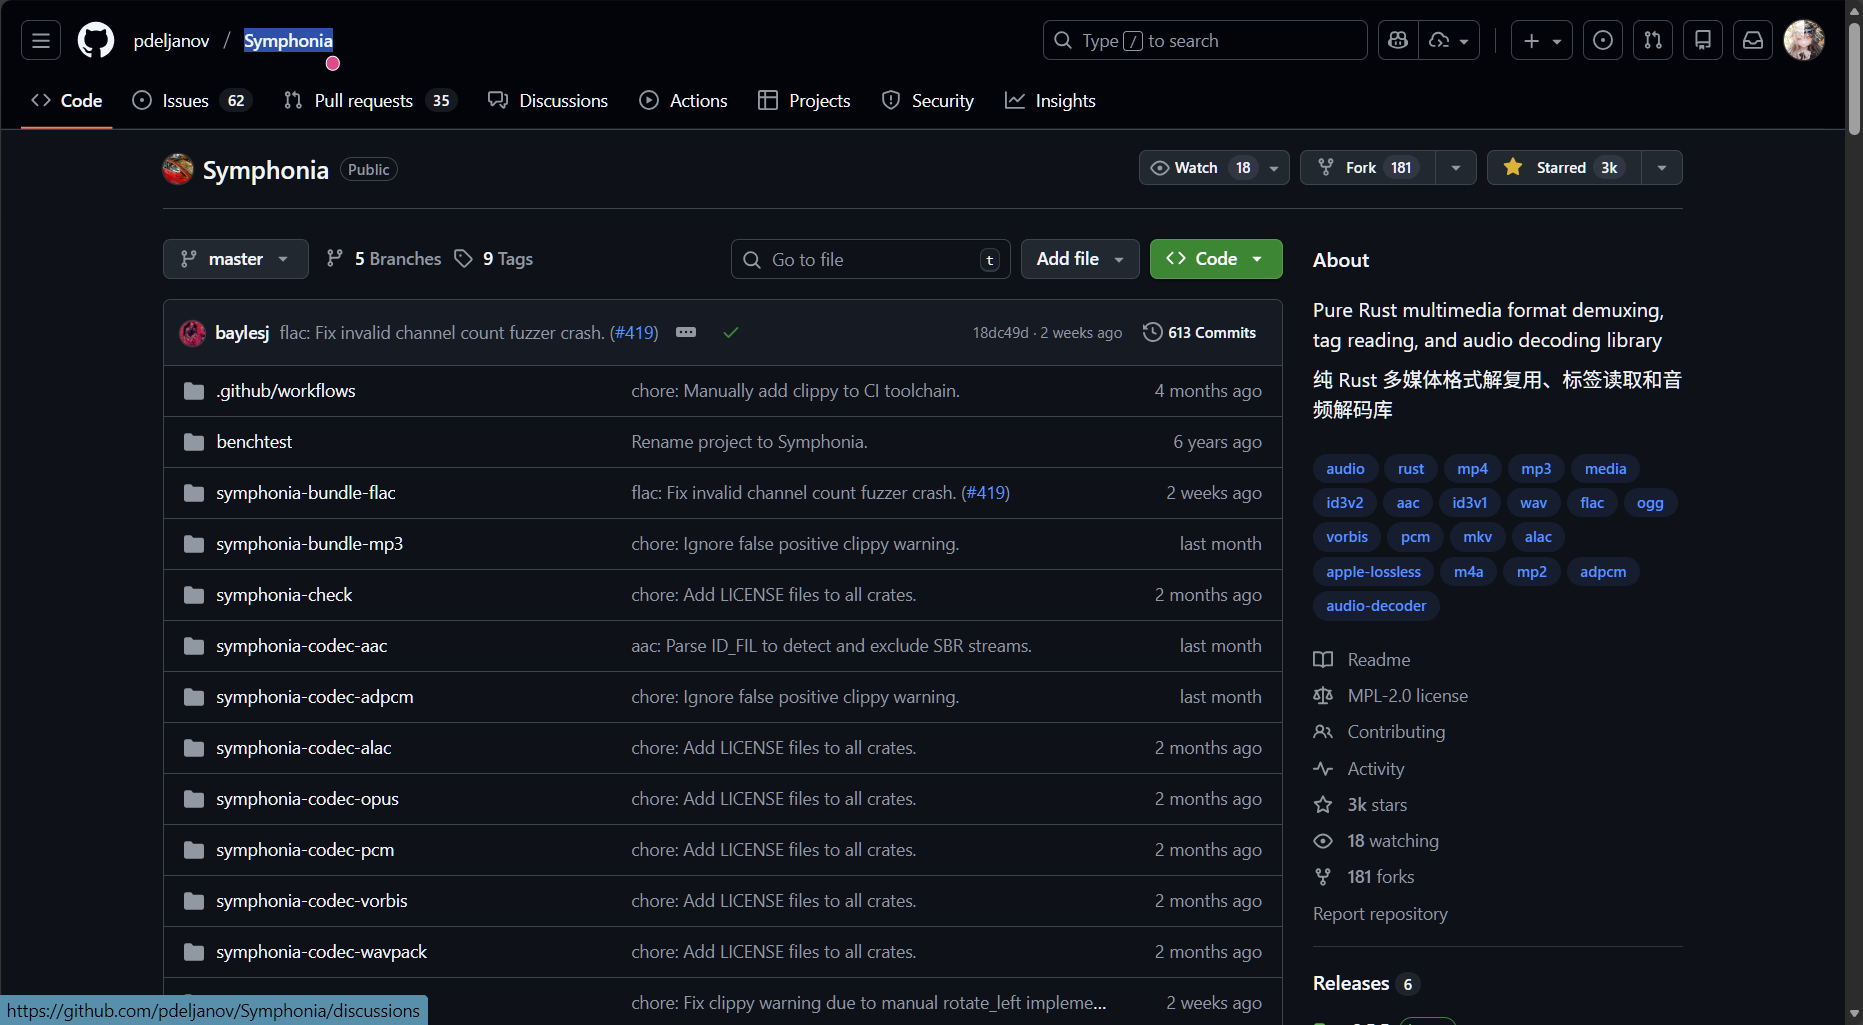The width and height of the screenshot is (1863, 1025).
Task: Click the rust topic tag
Action: click(x=1410, y=469)
